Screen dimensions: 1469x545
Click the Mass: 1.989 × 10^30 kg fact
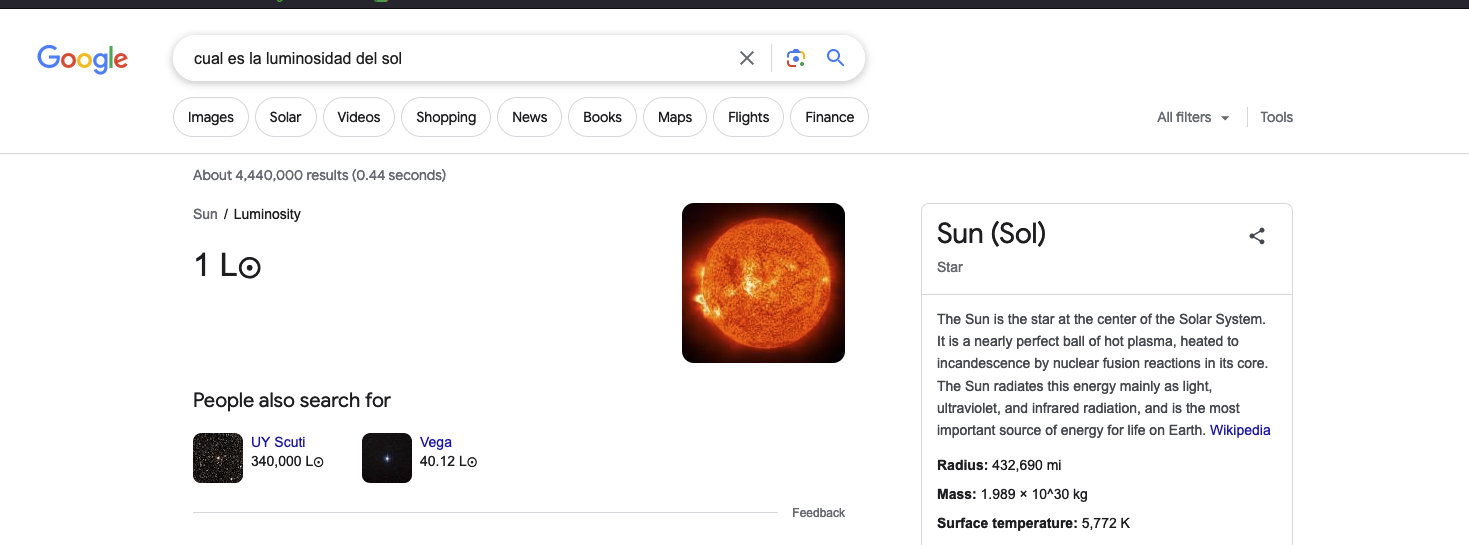[1012, 494]
